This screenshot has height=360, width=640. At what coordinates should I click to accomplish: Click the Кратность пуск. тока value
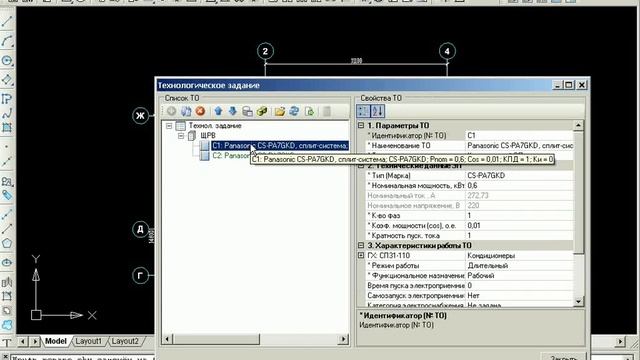coord(520,236)
